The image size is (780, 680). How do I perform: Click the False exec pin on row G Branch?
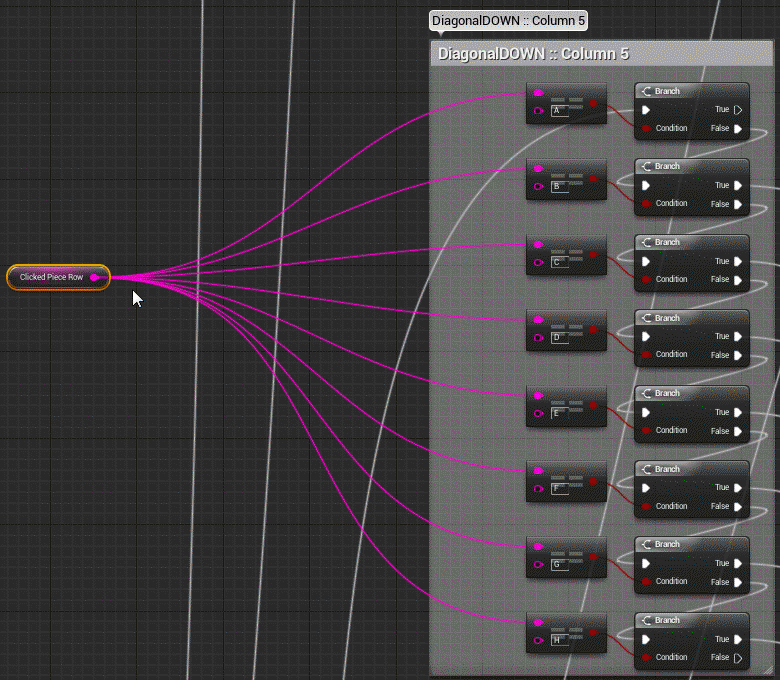click(x=738, y=583)
